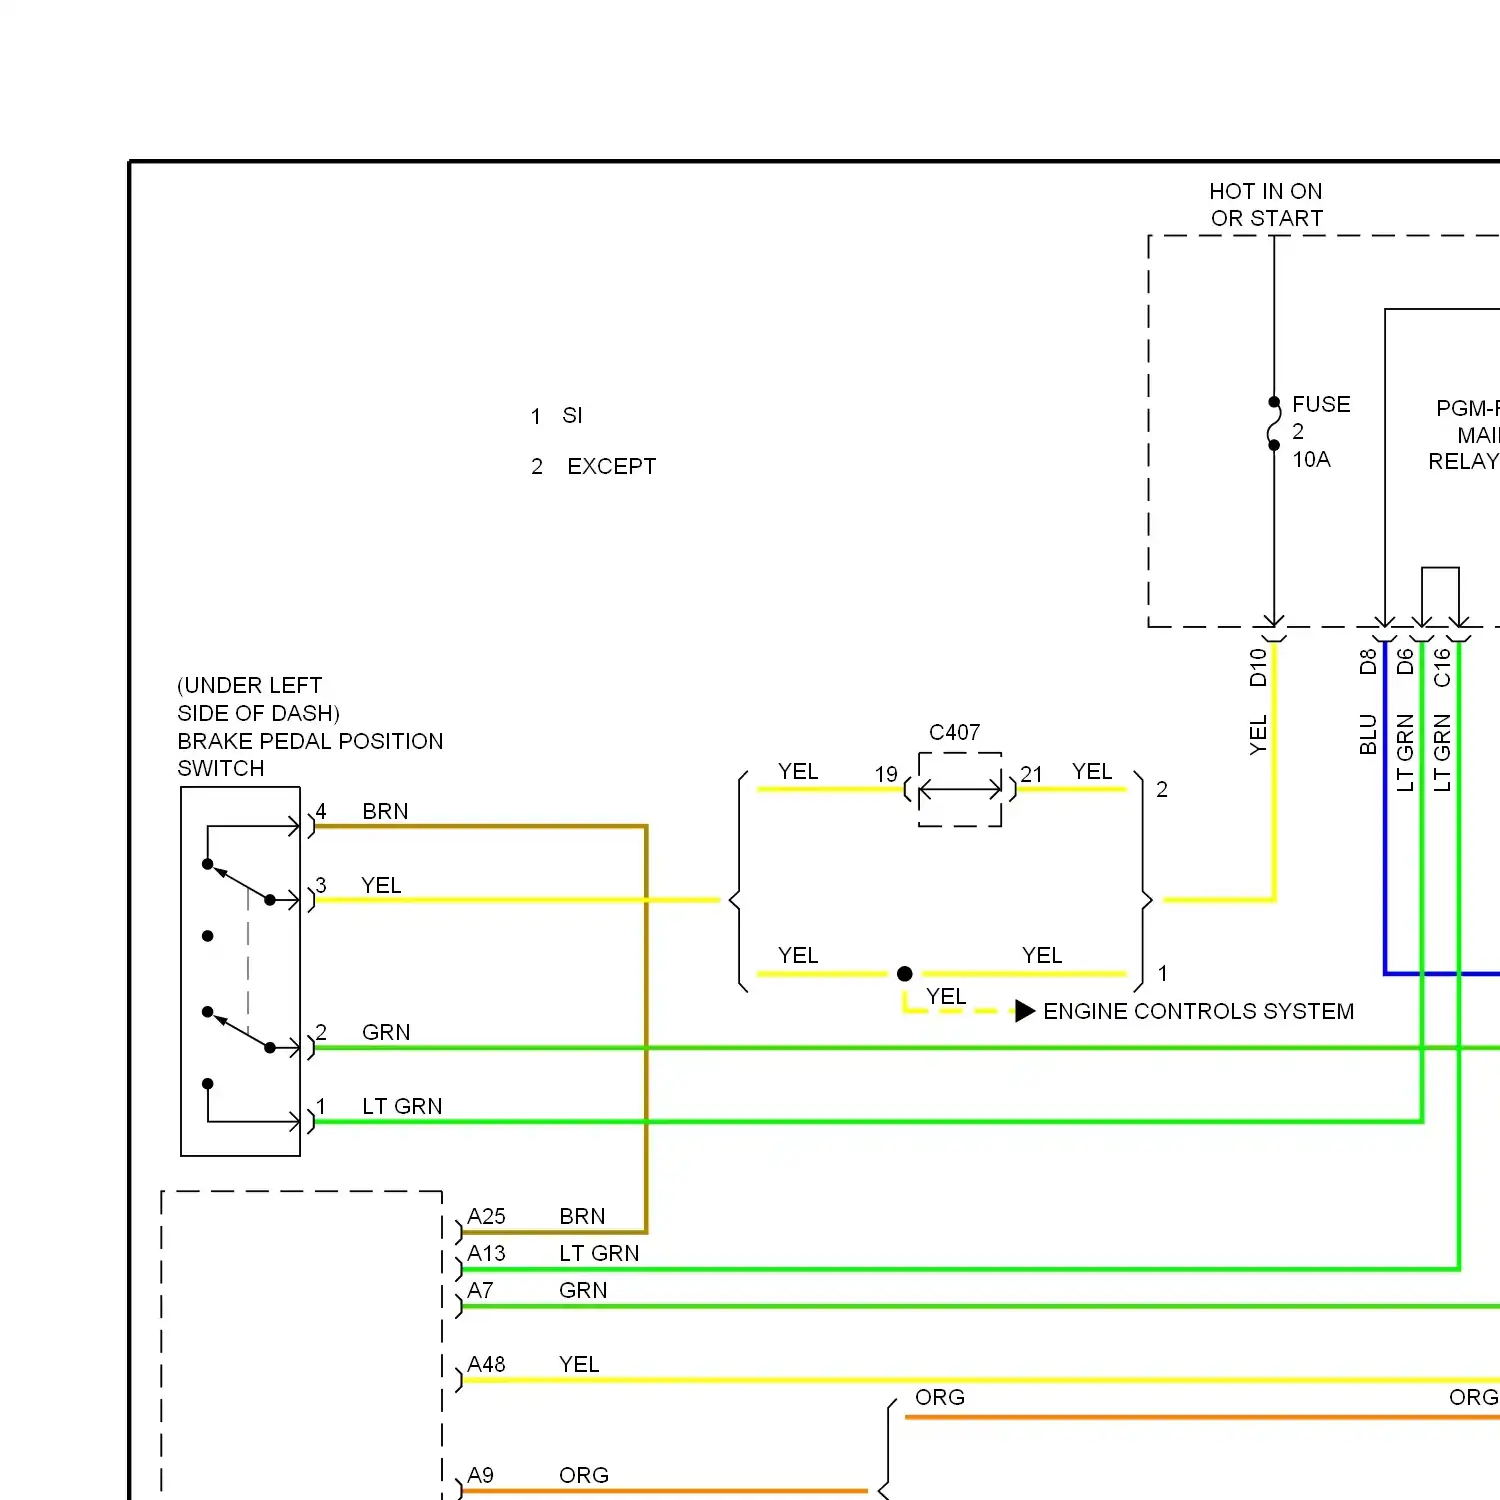Click the 'D6' terminal label
Image resolution: width=1500 pixels, height=1500 pixels.
click(1405, 662)
